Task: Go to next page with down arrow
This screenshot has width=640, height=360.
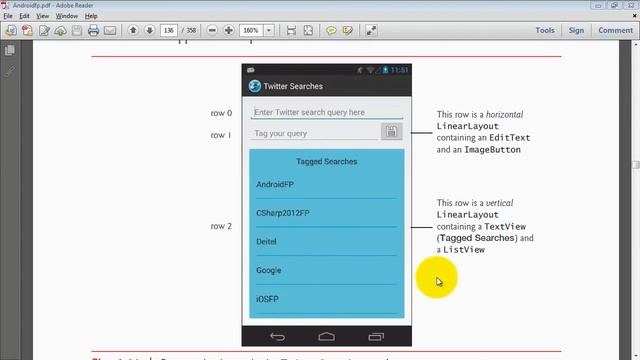Action: (x=149, y=30)
